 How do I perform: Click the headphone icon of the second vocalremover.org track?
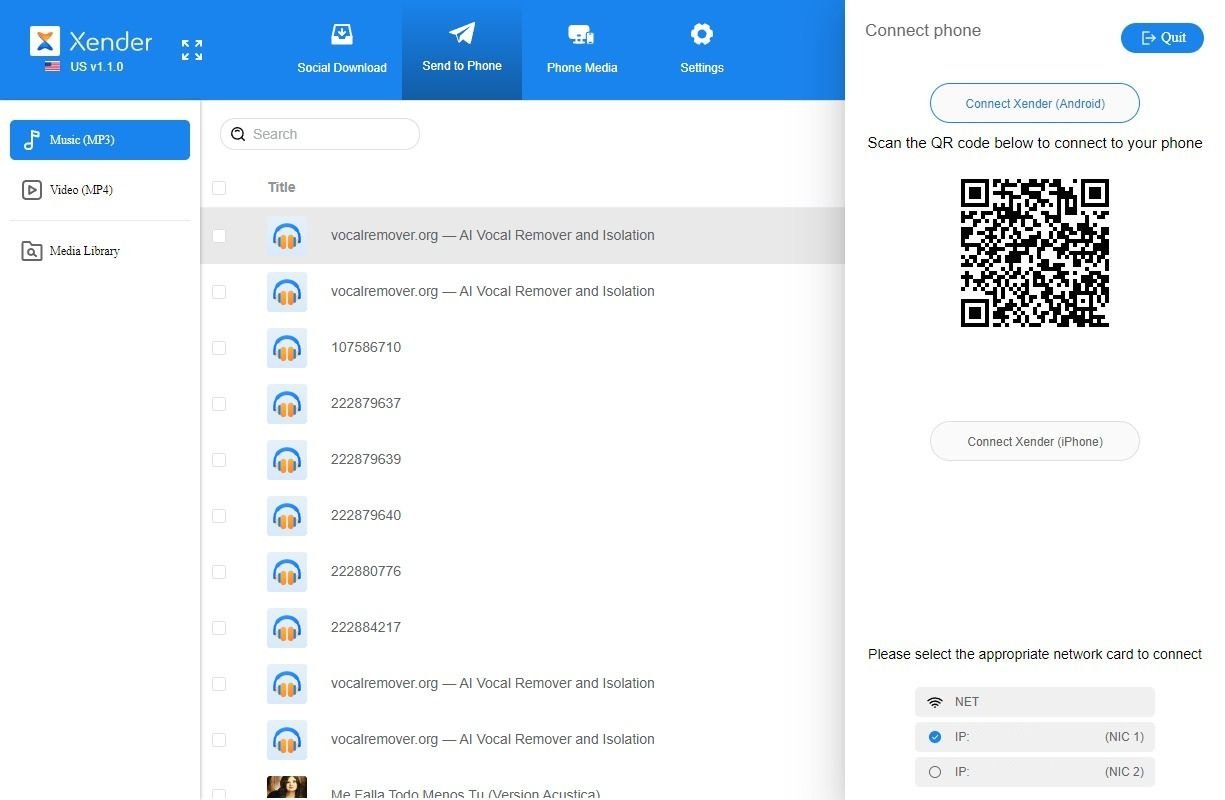pos(287,292)
